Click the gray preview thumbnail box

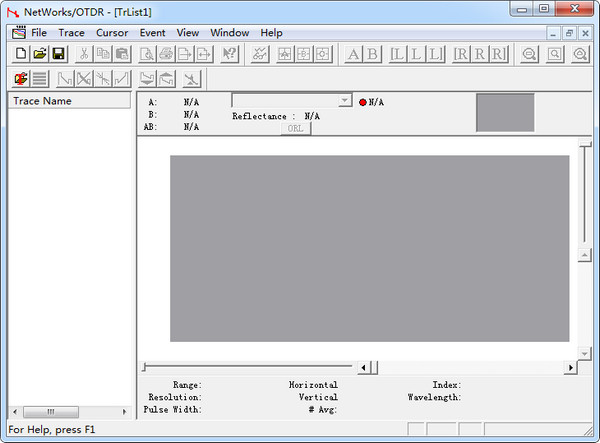(x=505, y=112)
